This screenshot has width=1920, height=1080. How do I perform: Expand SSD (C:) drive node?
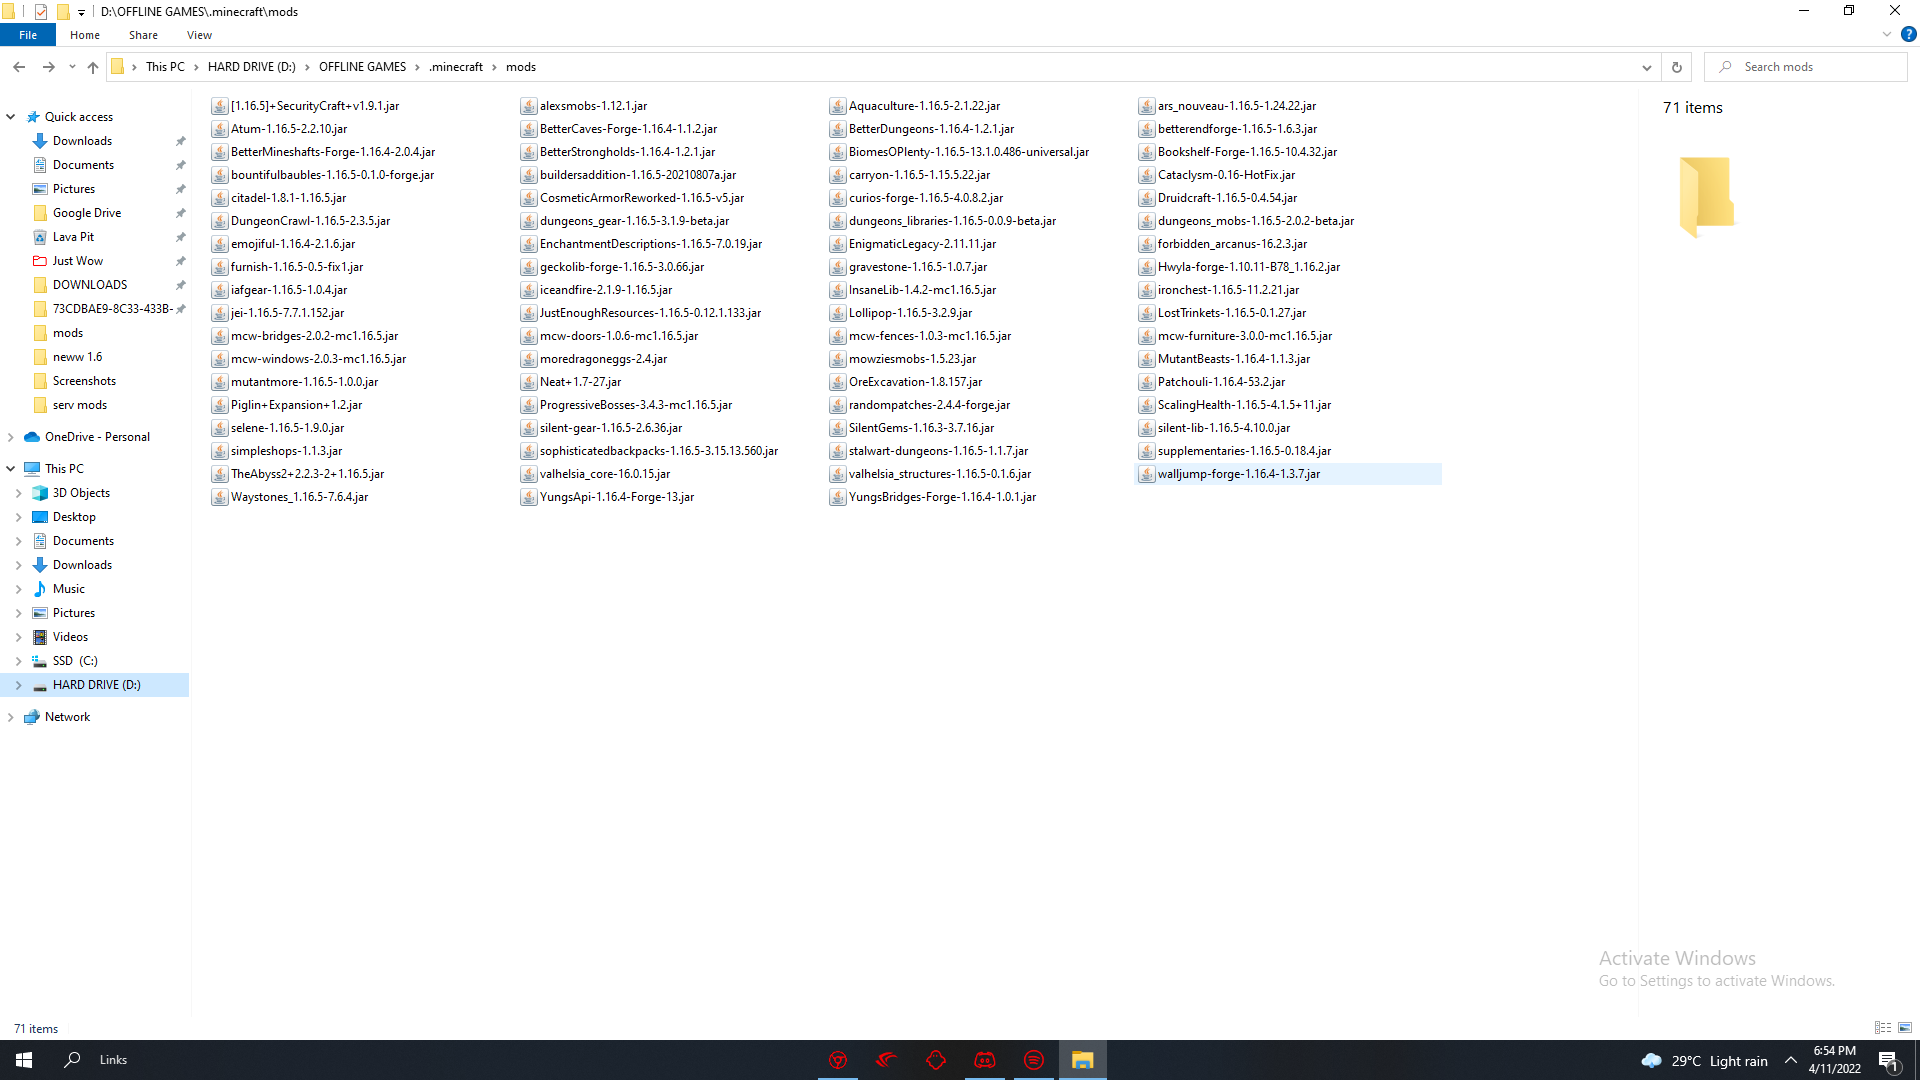point(19,661)
